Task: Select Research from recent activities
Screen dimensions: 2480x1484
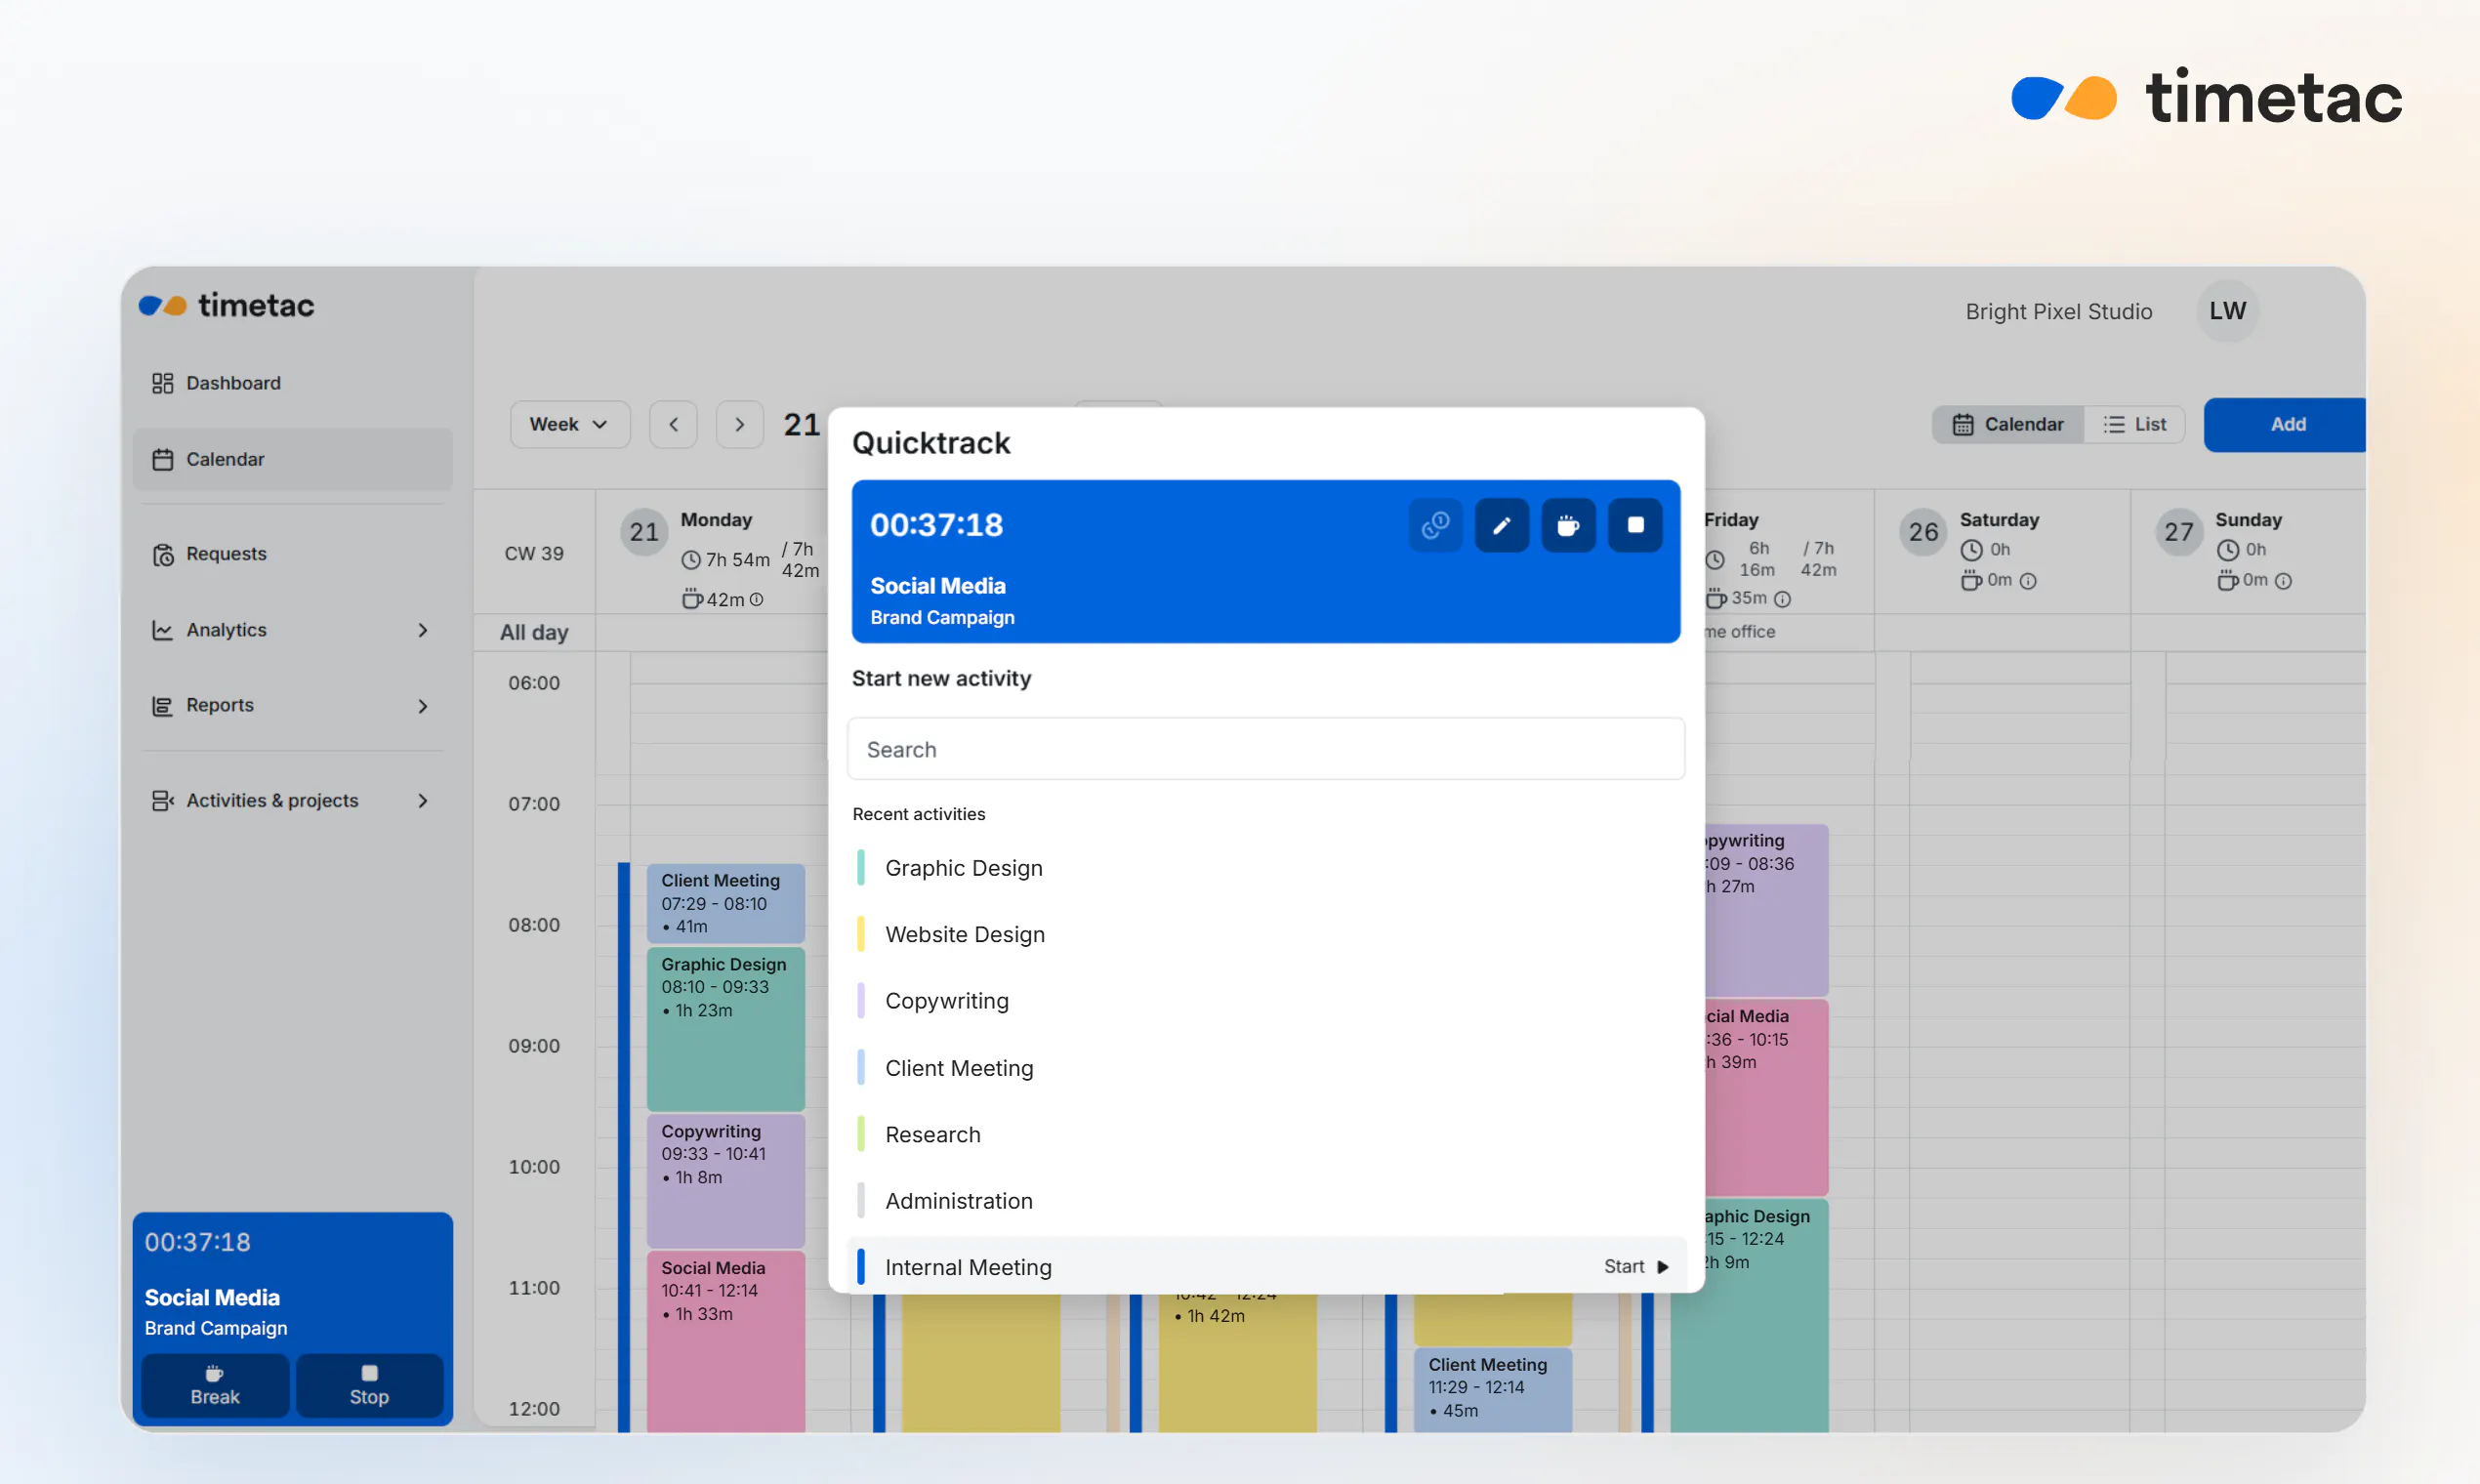Action: [x=1265, y=1134]
